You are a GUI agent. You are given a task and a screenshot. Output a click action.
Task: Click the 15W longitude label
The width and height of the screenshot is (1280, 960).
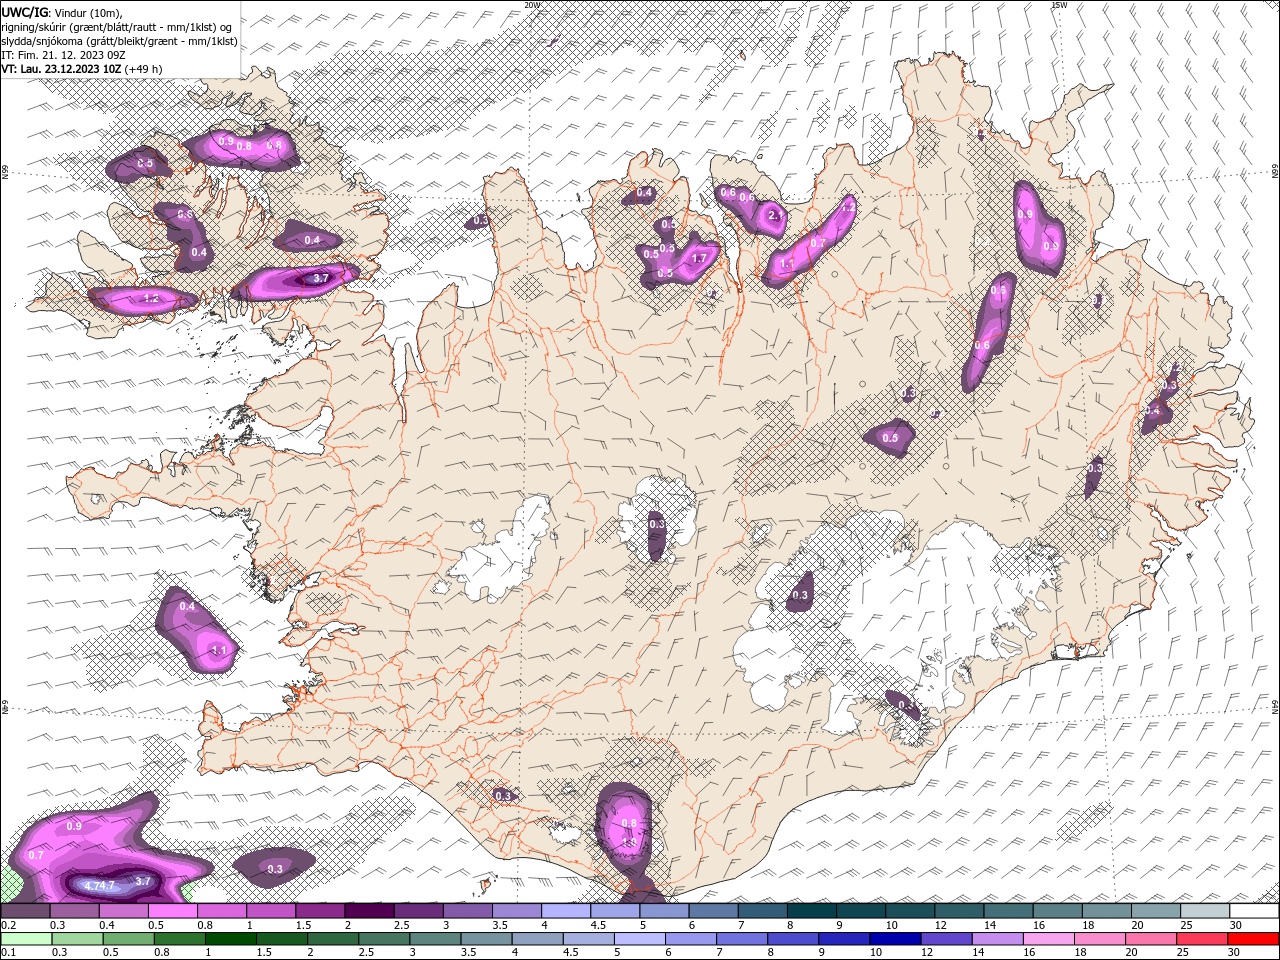click(x=1058, y=5)
